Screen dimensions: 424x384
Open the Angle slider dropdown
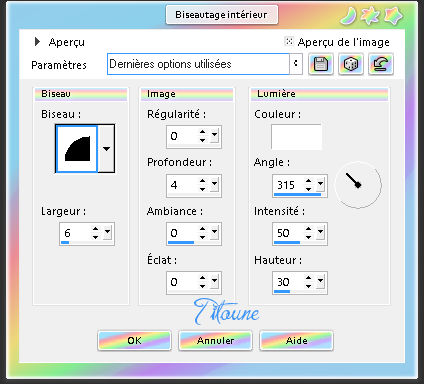pyautogui.click(x=321, y=185)
